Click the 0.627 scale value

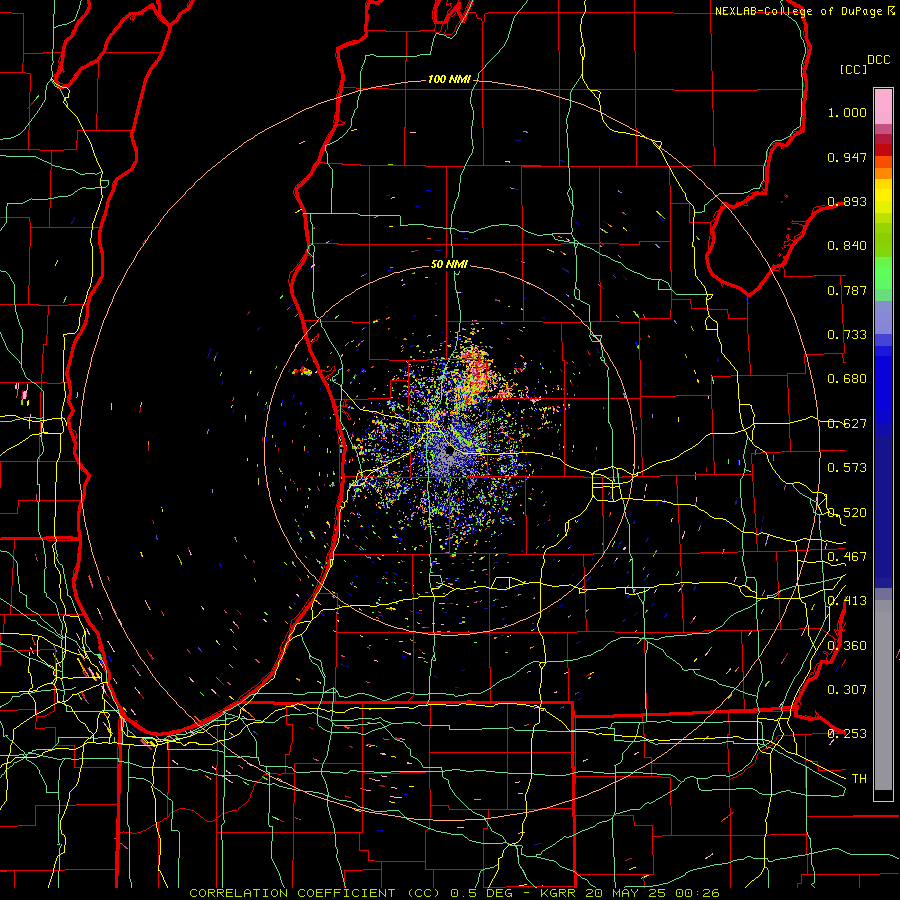847,424
